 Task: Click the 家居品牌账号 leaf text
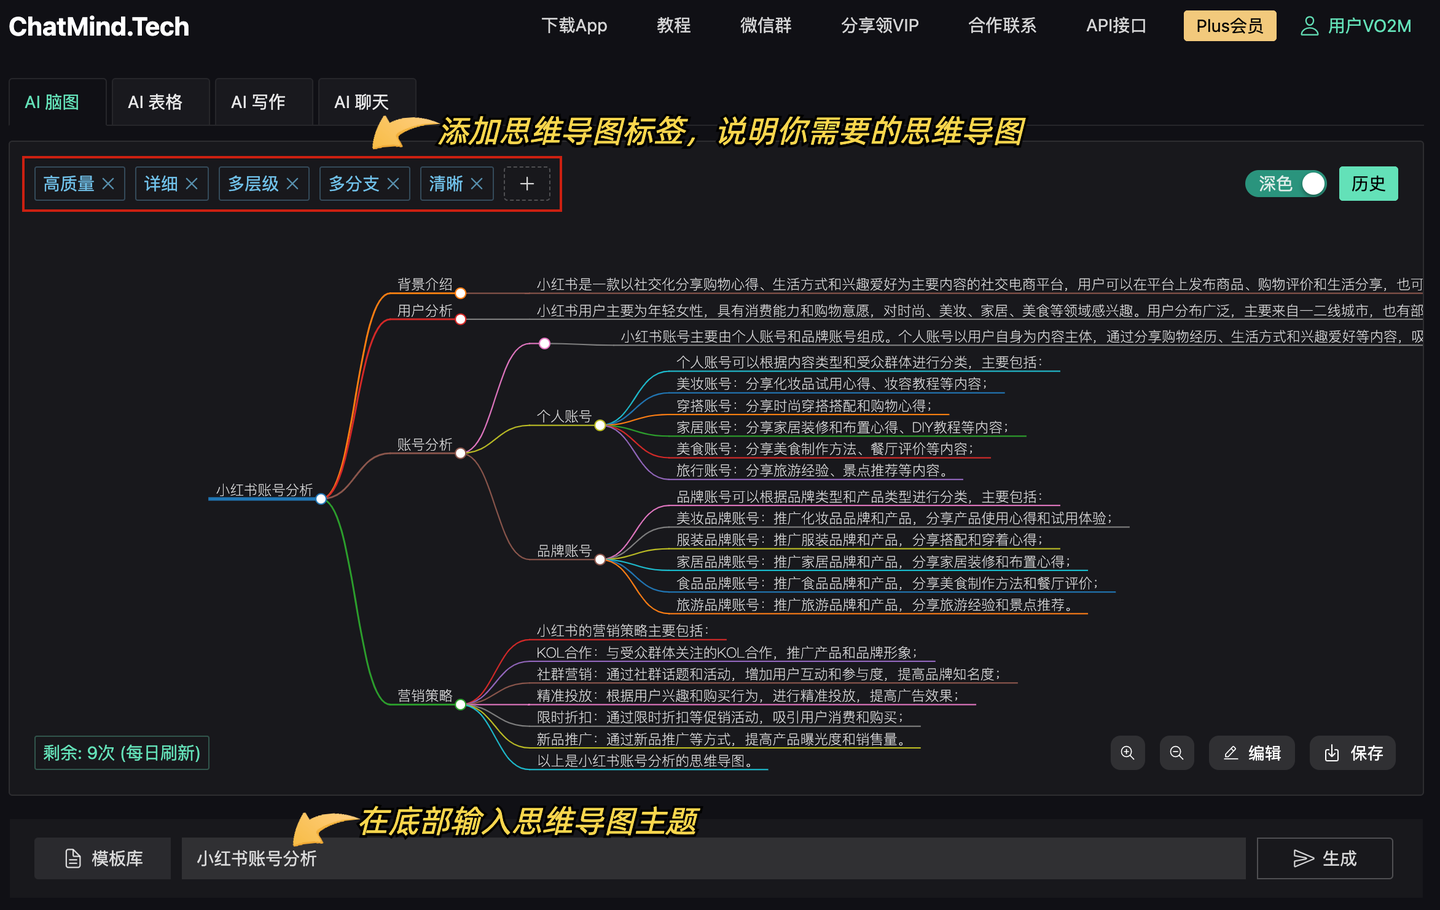[x=874, y=562]
